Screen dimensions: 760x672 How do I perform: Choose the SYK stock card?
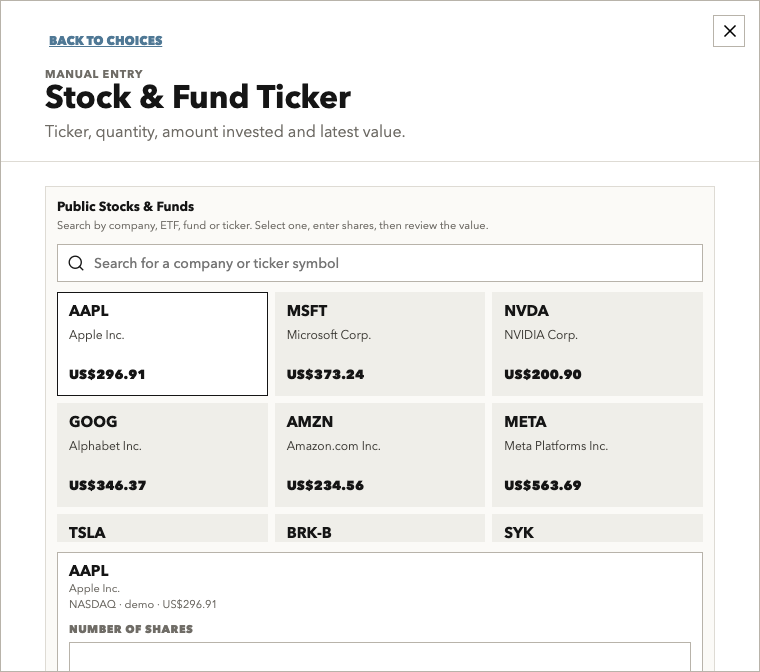tap(597, 528)
